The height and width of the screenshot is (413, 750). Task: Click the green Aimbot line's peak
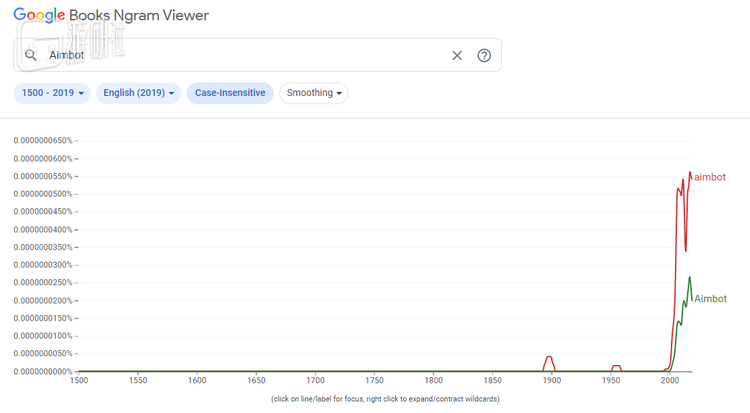point(690,278)
